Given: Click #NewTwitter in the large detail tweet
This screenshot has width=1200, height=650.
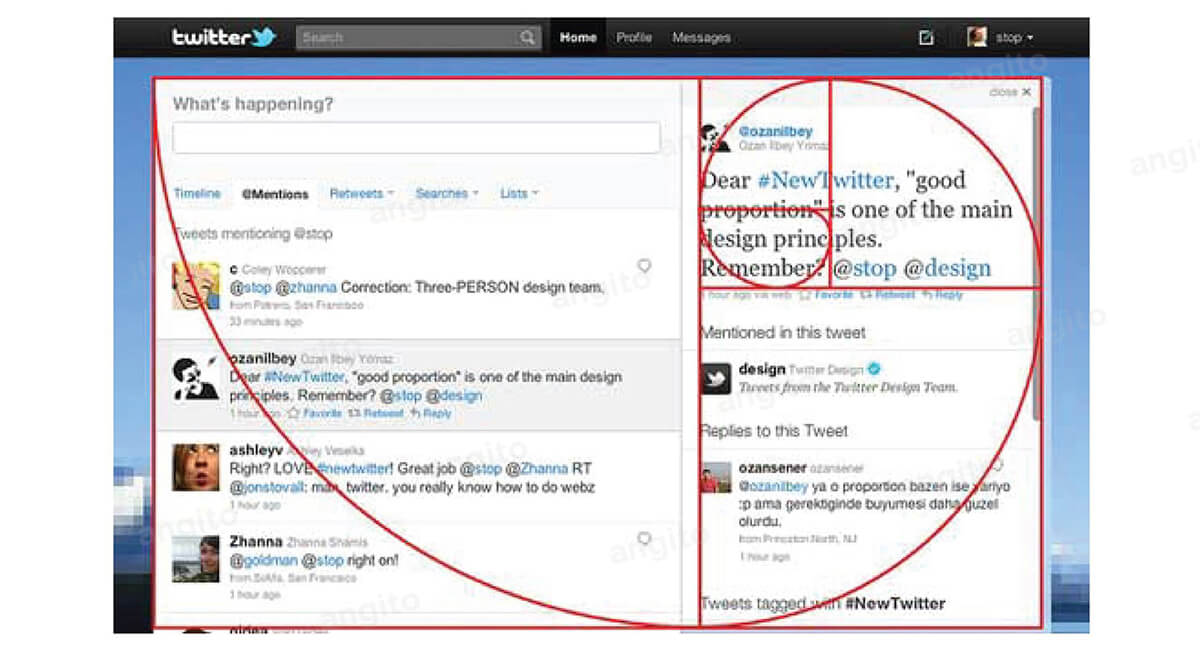Looking at the screenshot, I should (x=826, y=181).
